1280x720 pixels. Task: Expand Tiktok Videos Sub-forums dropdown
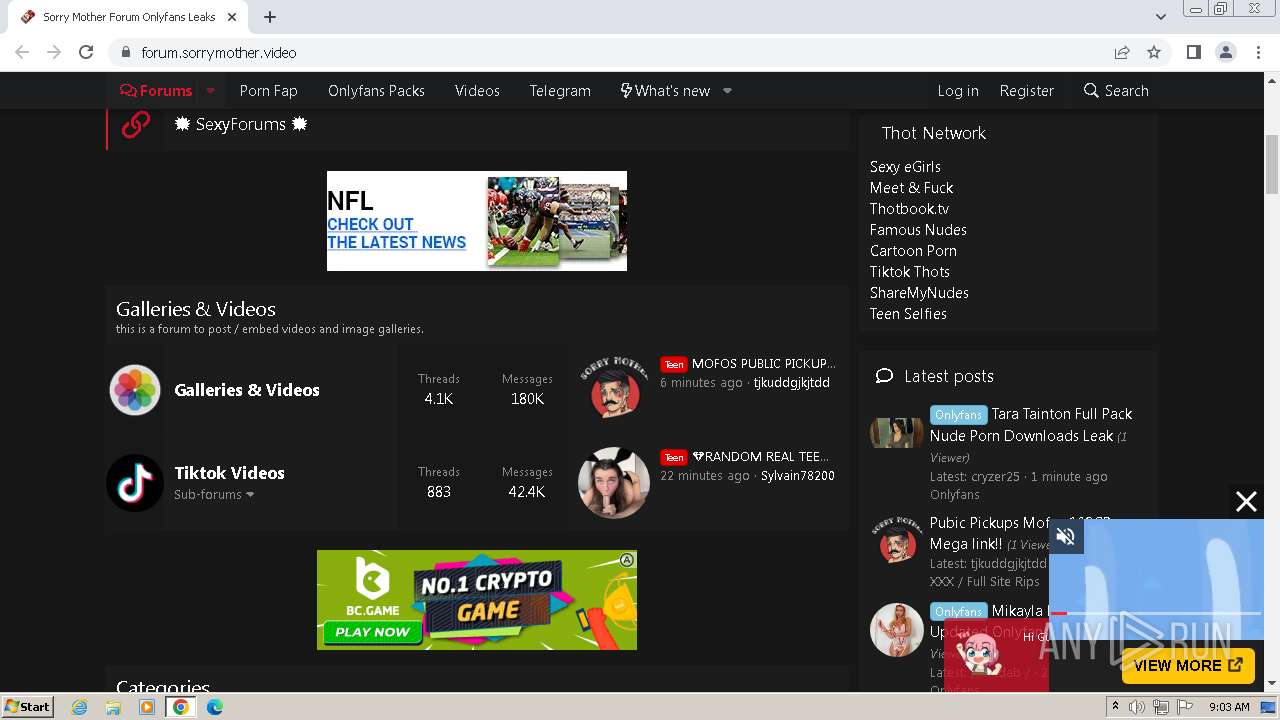[x=214, y=494]
